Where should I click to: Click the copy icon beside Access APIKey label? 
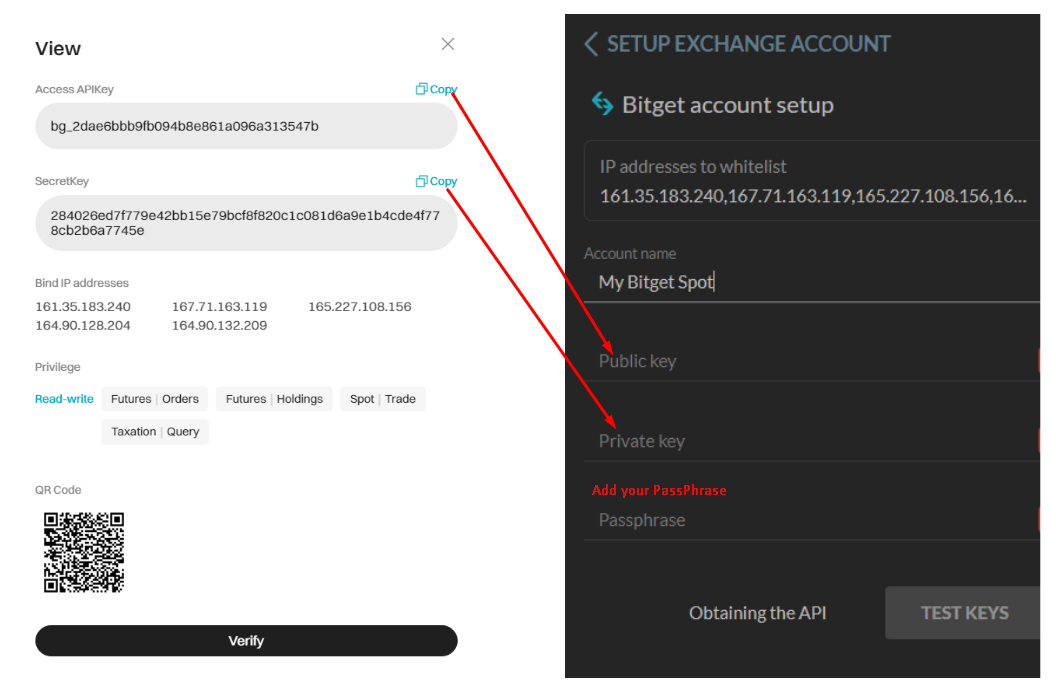pos(421,88)
